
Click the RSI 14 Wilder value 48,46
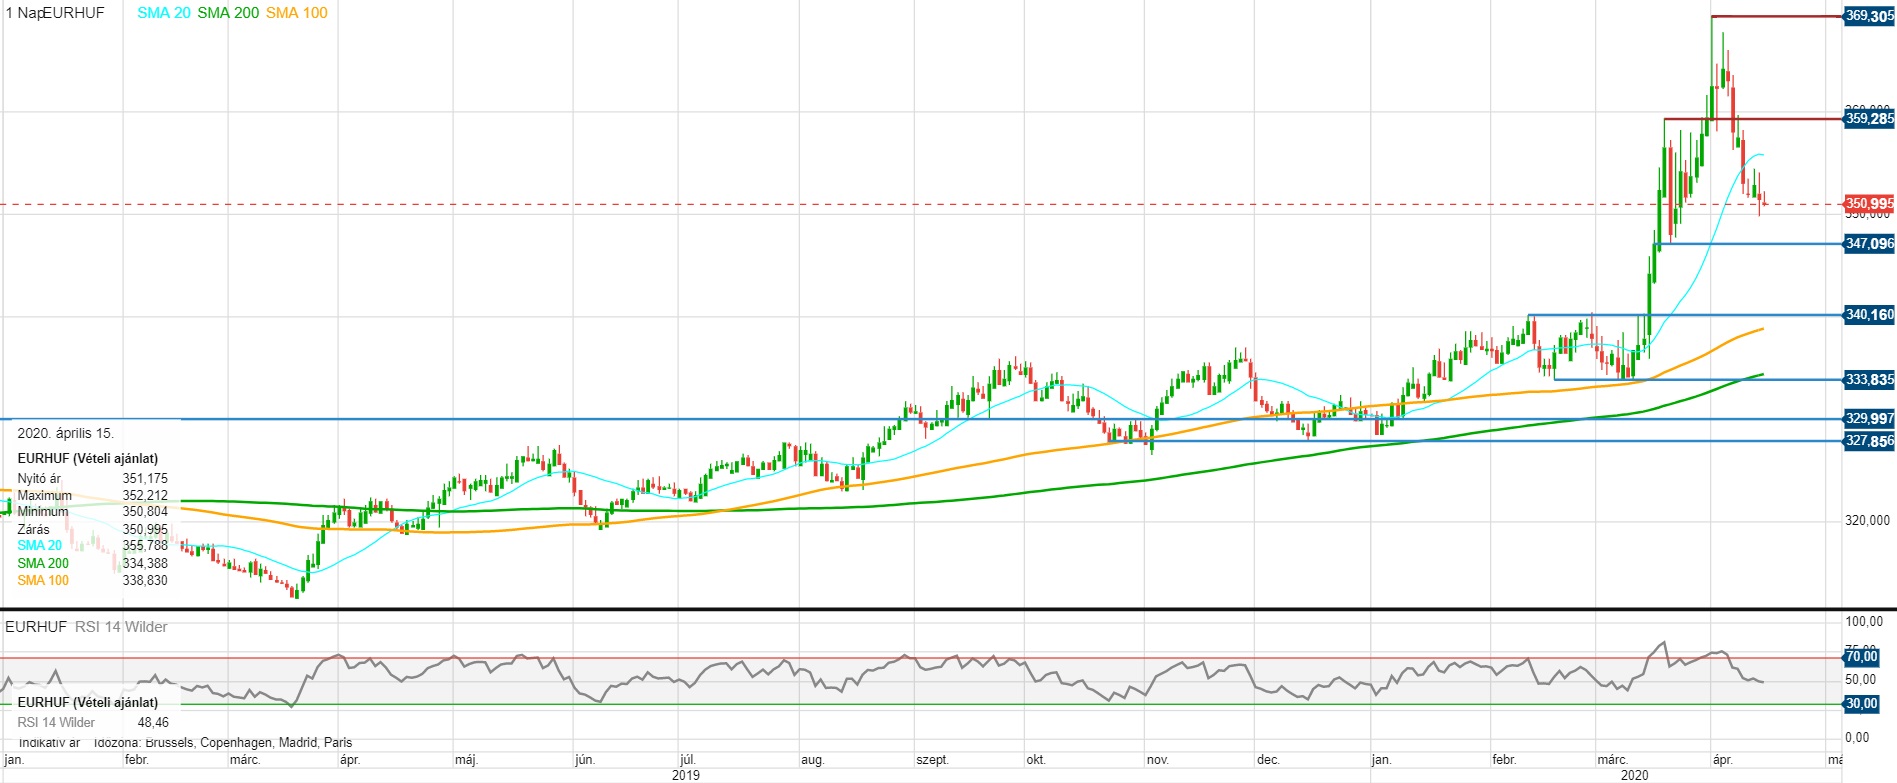point(153,723)
